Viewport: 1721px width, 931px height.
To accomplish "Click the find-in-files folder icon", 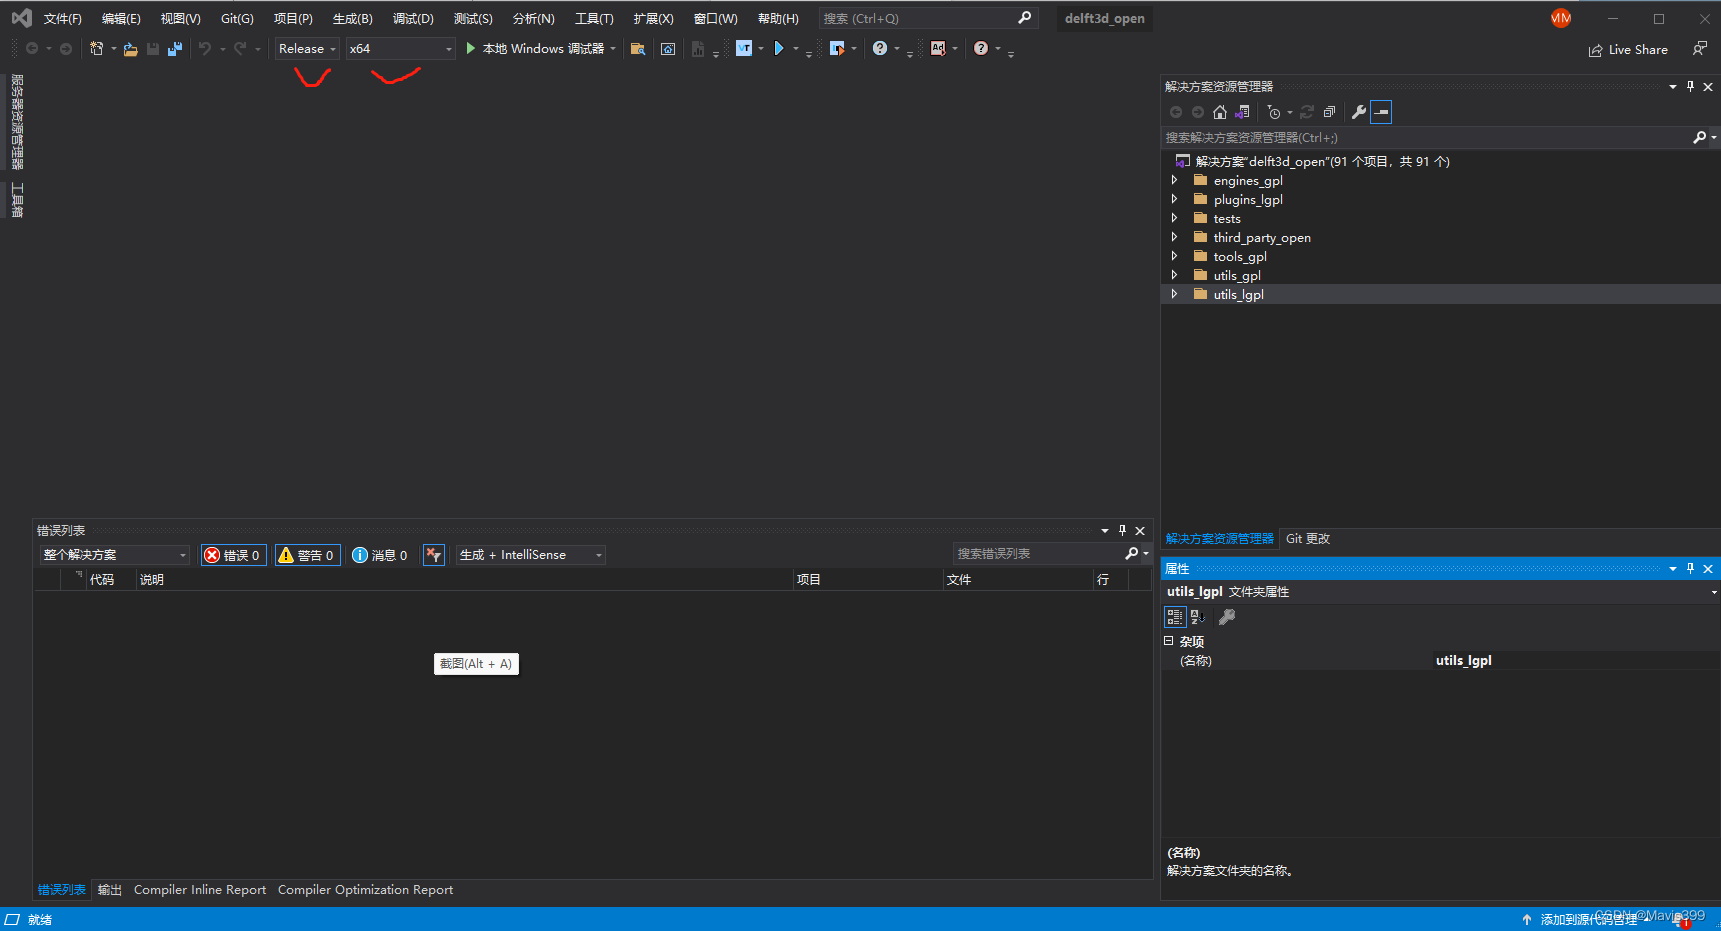I will tap(638, 49).
